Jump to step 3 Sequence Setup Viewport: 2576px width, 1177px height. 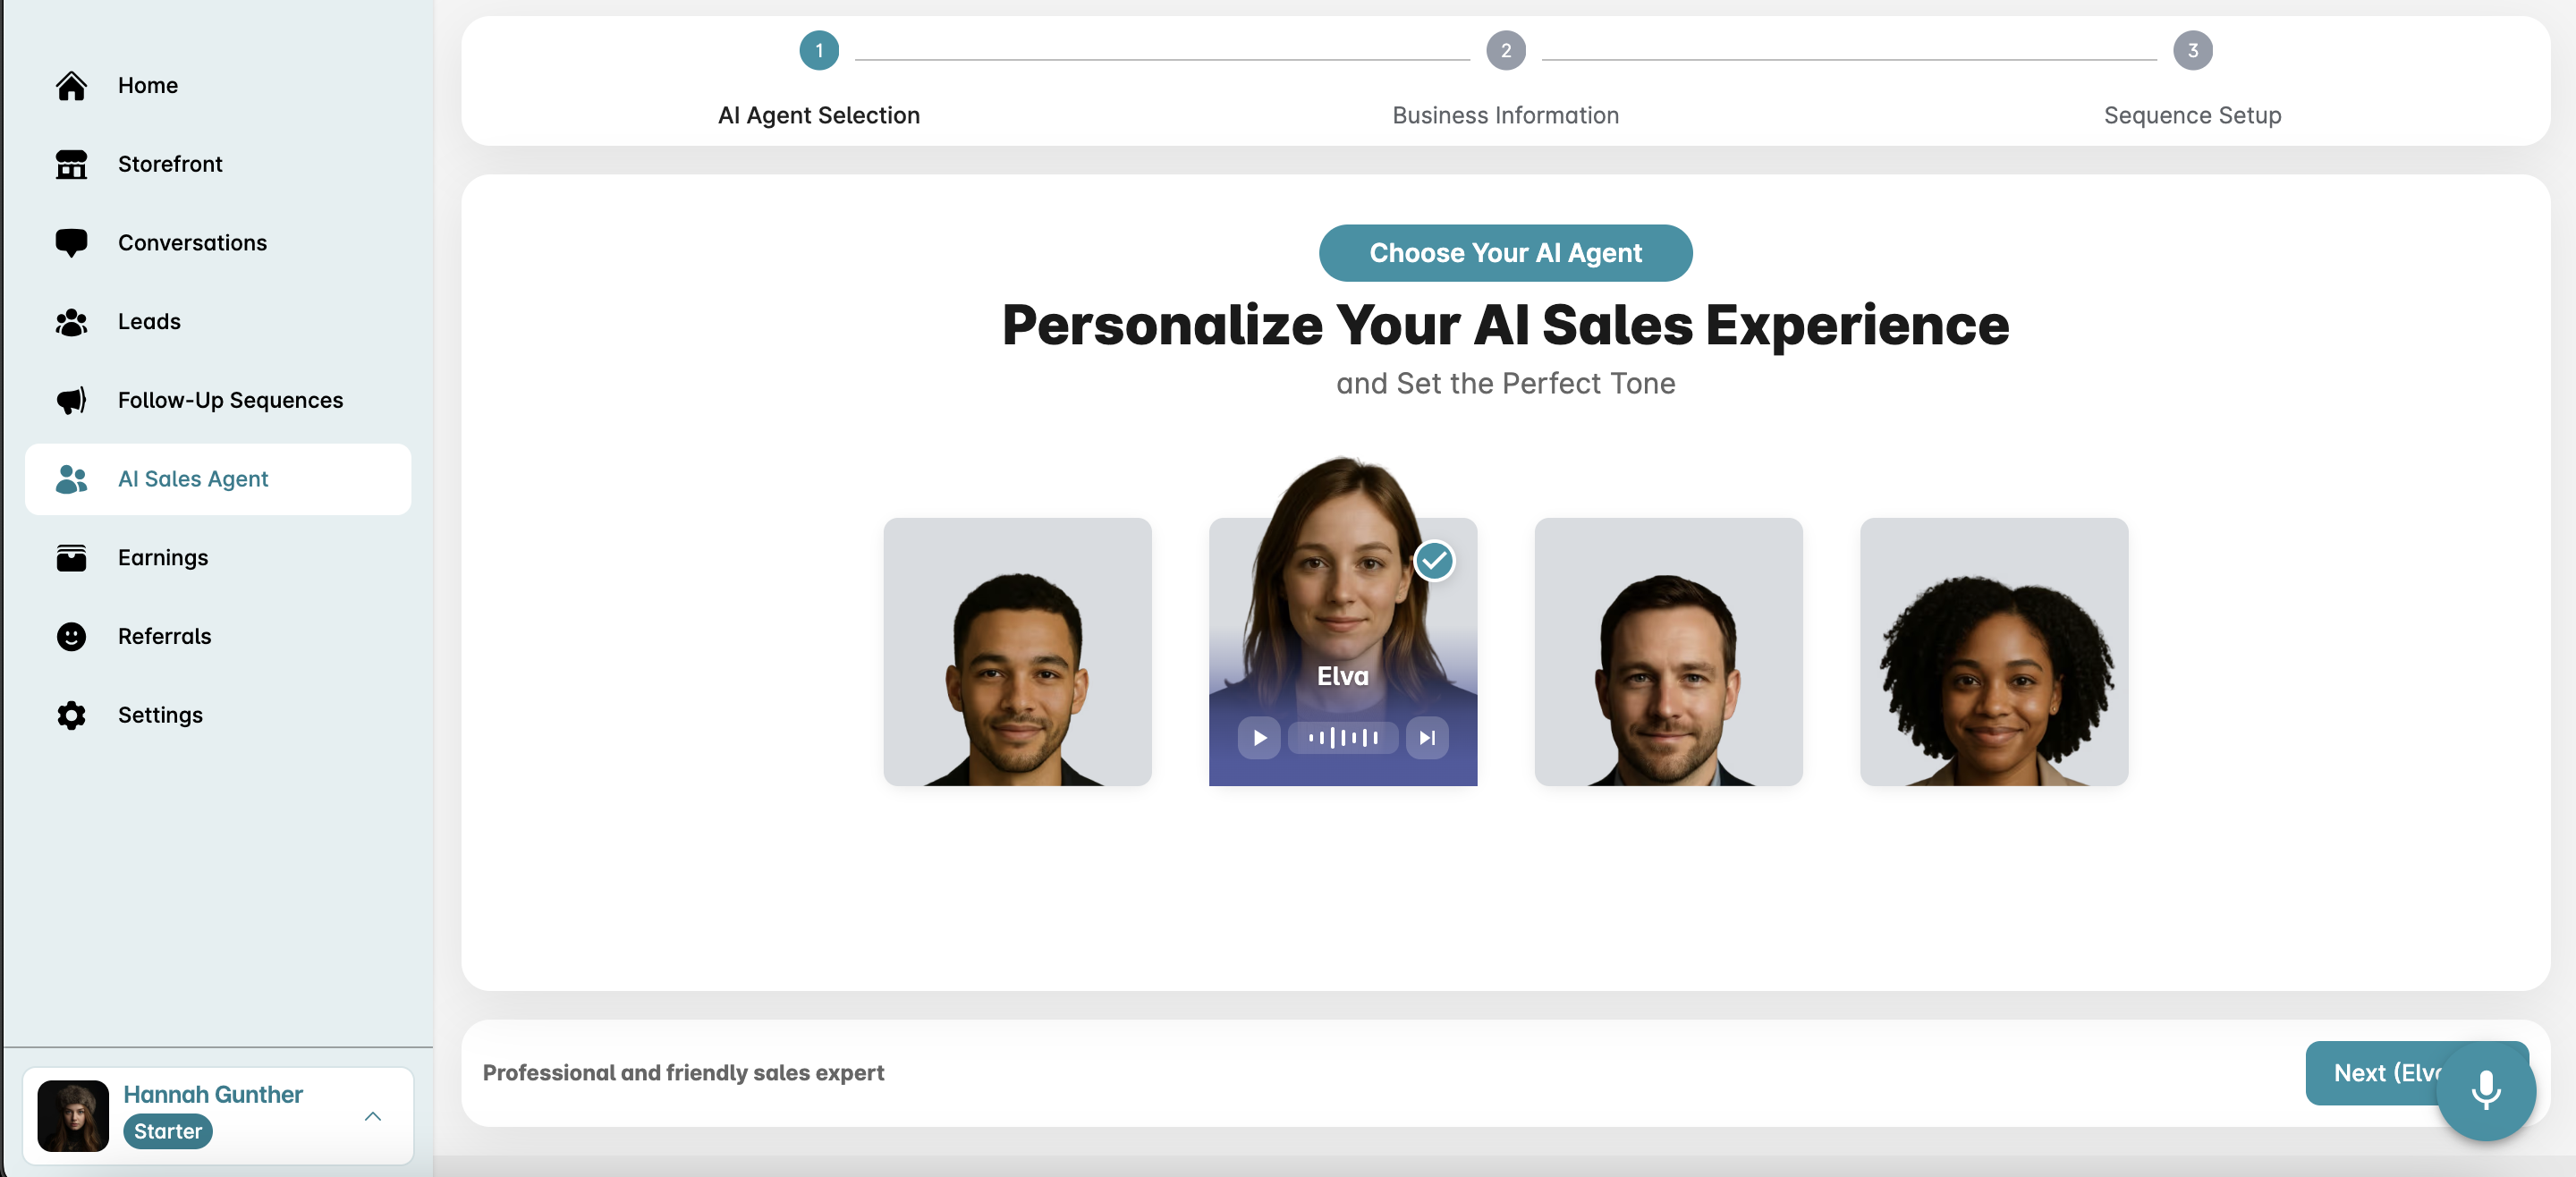[x=2192, y=51]
